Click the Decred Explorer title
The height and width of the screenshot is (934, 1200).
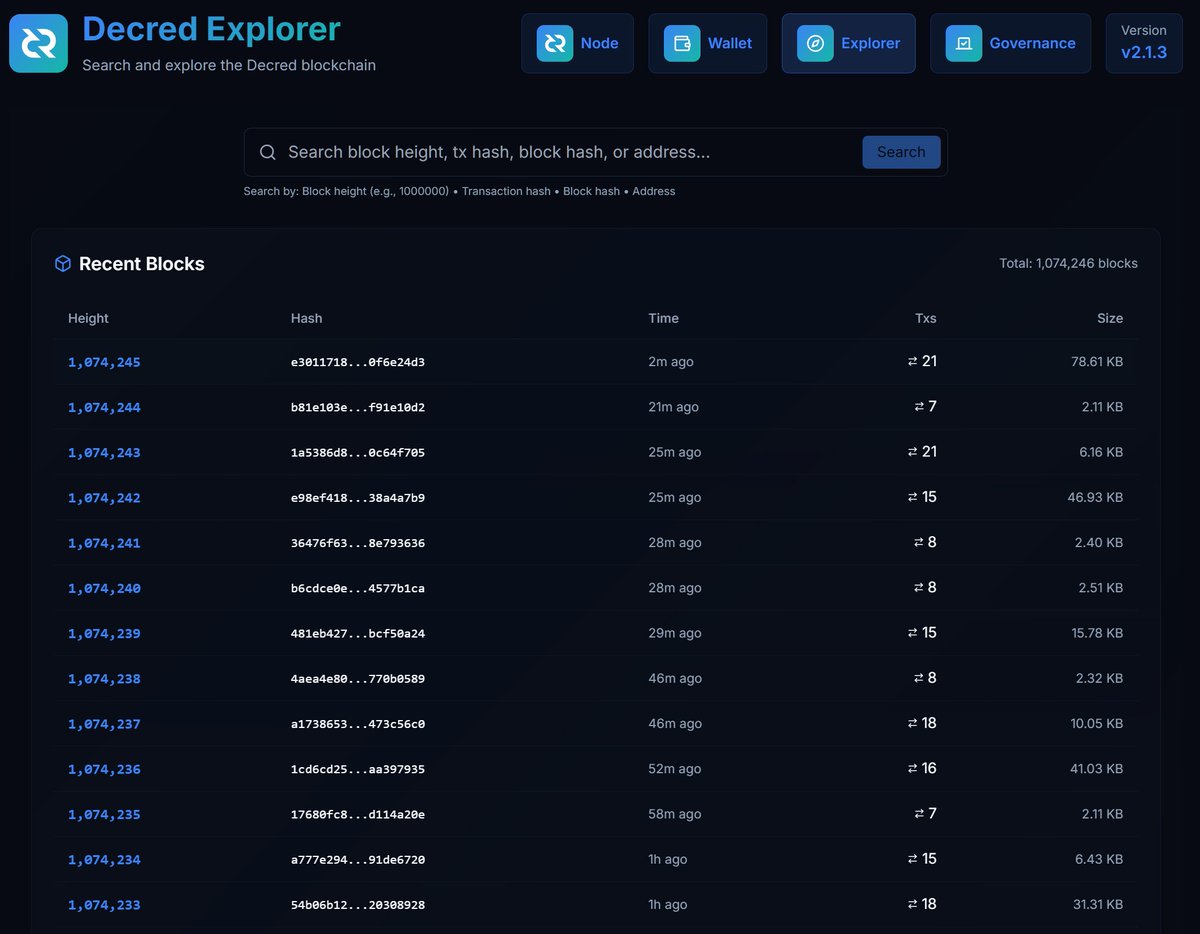point(211,29)
